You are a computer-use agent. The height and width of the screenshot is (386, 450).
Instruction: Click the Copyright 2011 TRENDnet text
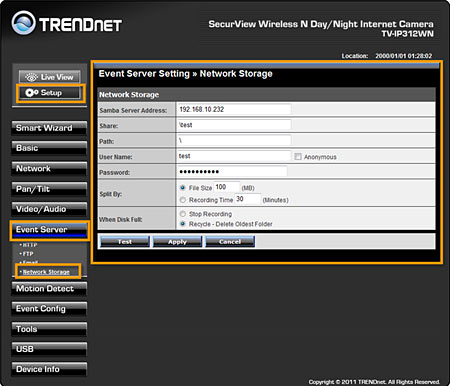point(374,382)
